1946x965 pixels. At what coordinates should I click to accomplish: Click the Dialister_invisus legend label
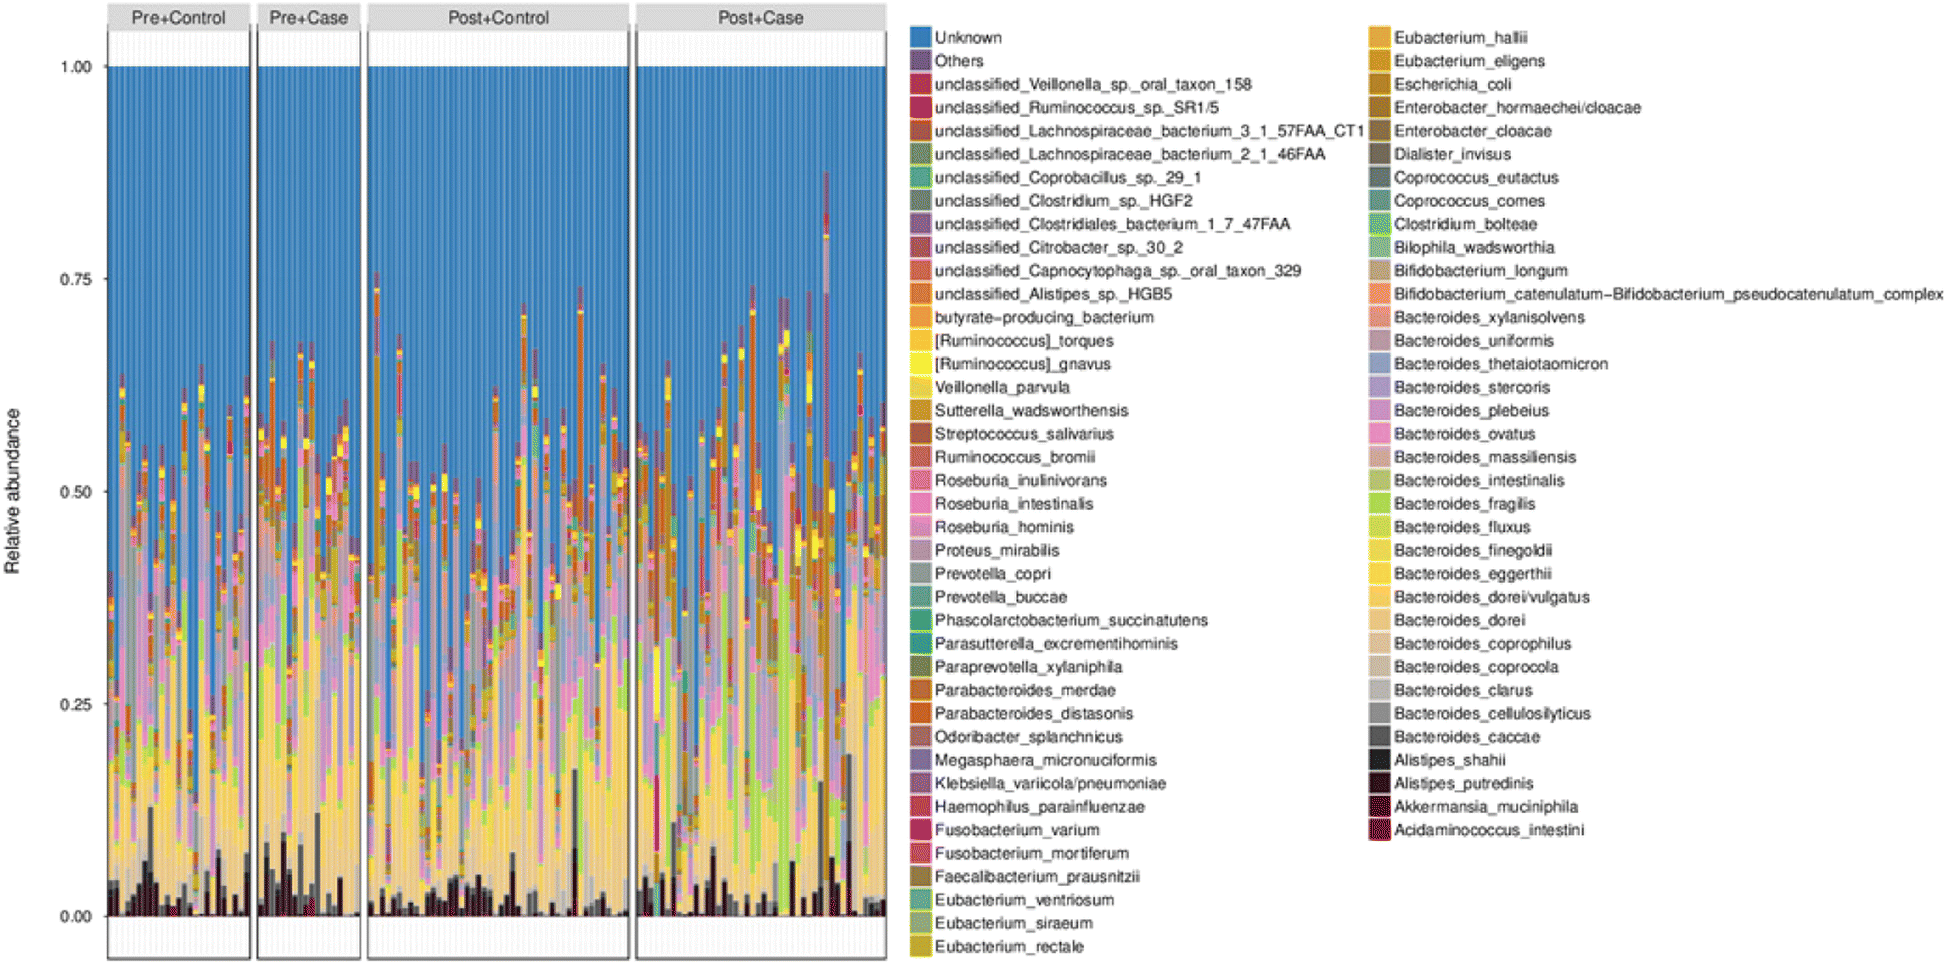(x=1452, y=154)
